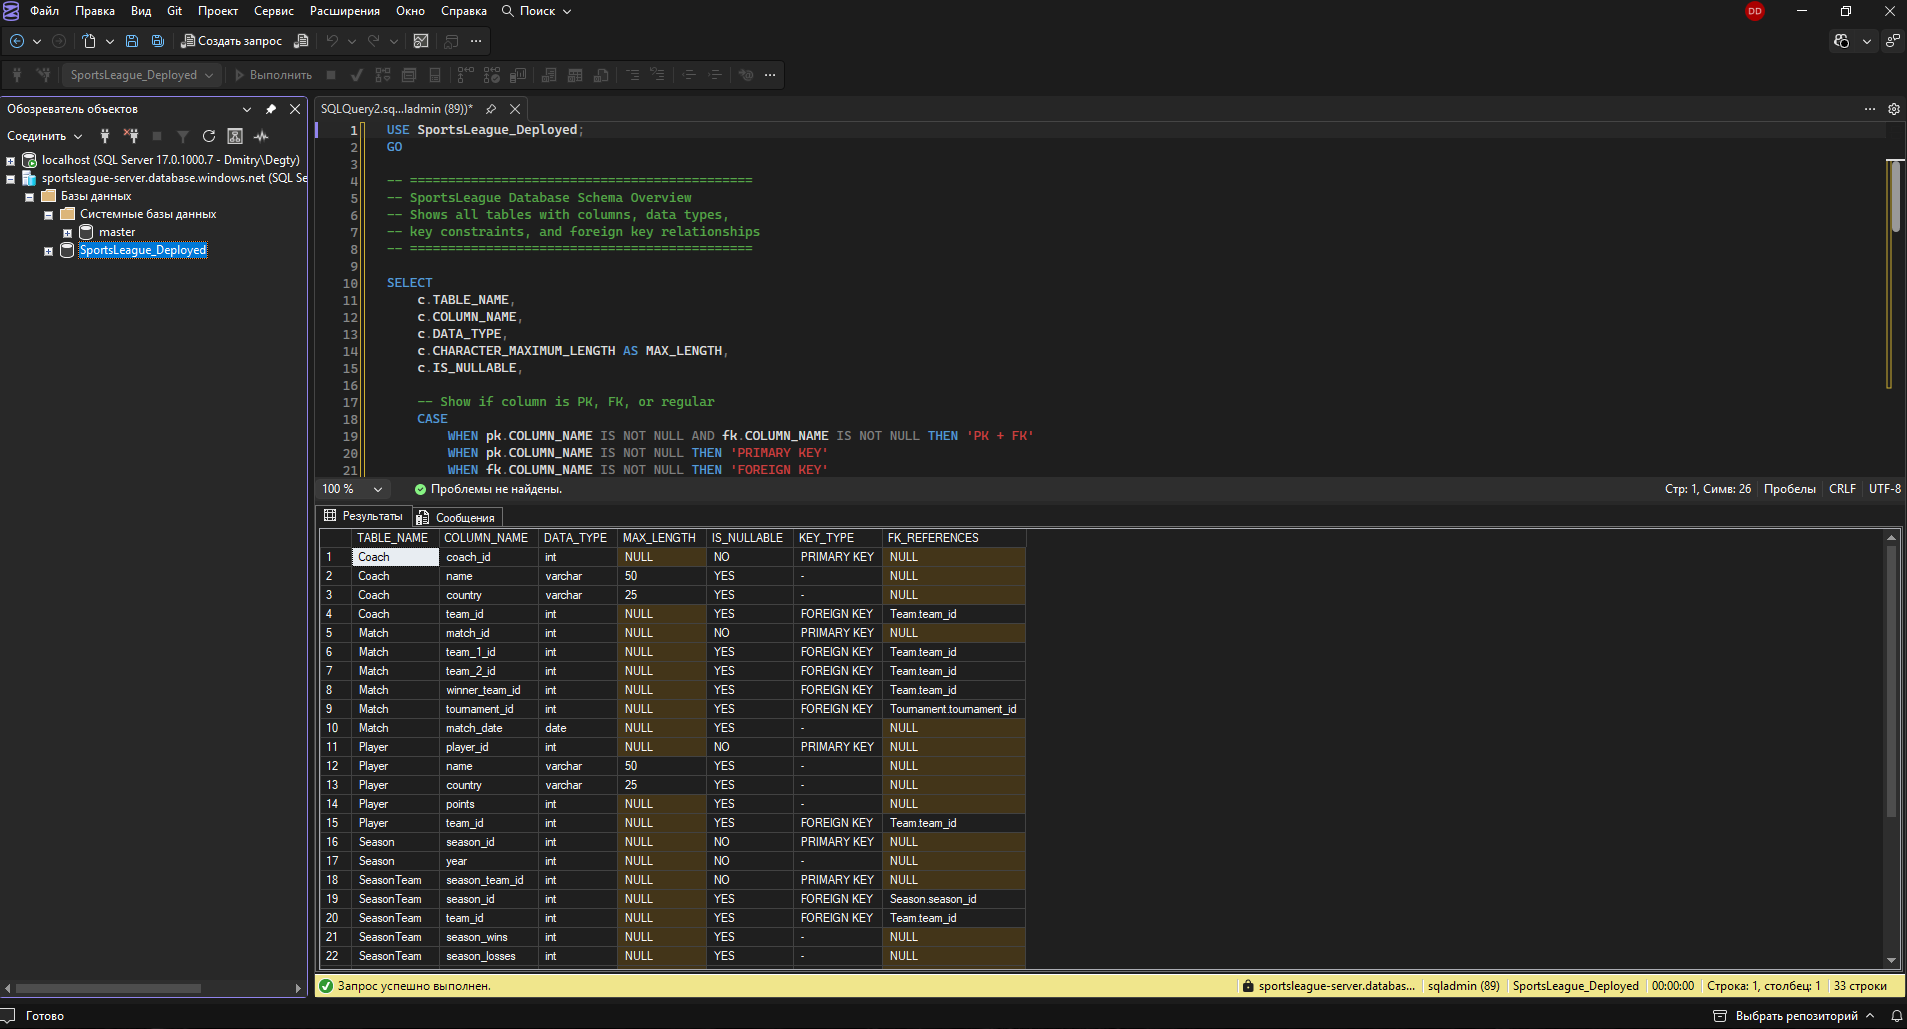Open the SportsLeague_Deployed database dropdown
1907x1029 pixels.
click(x=141, y=75)
